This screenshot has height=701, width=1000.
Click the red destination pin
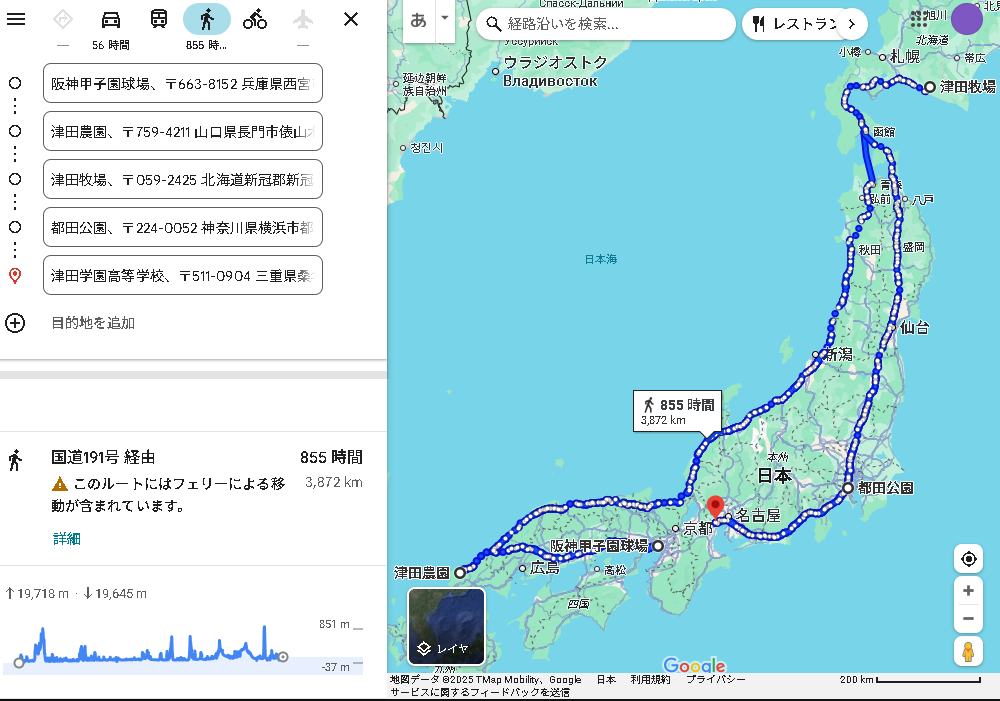click(716, 507)
